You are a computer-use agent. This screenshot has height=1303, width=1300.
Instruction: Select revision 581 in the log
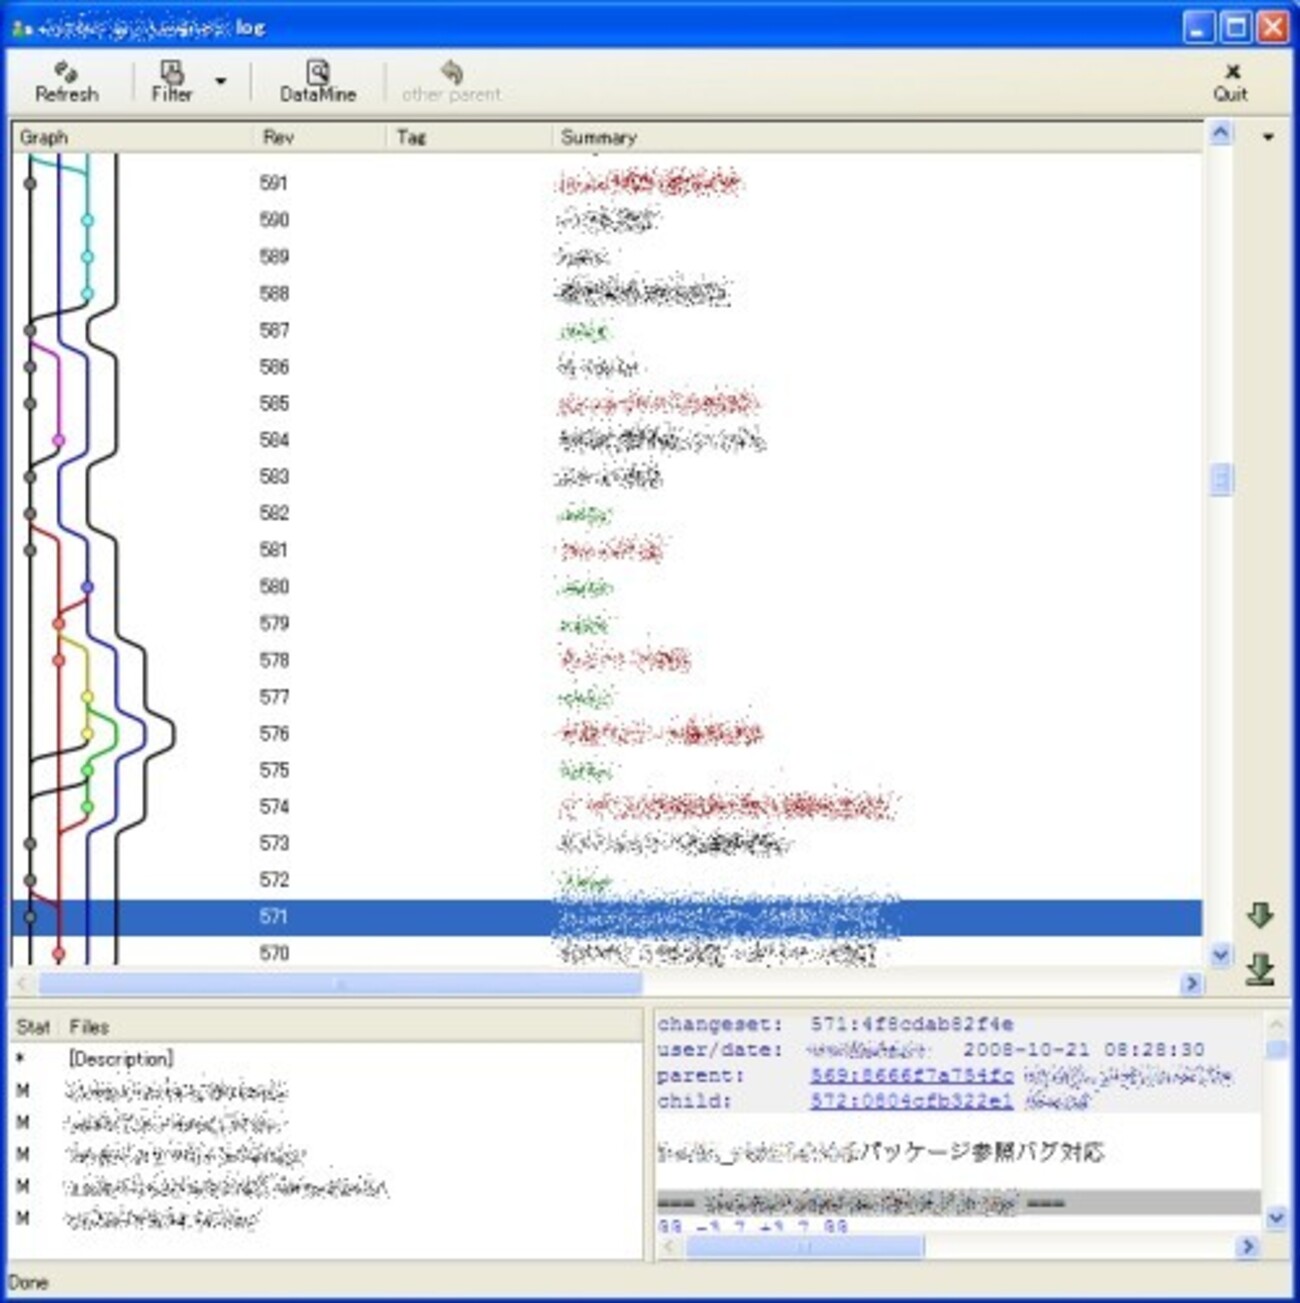[x=606, y=550]
